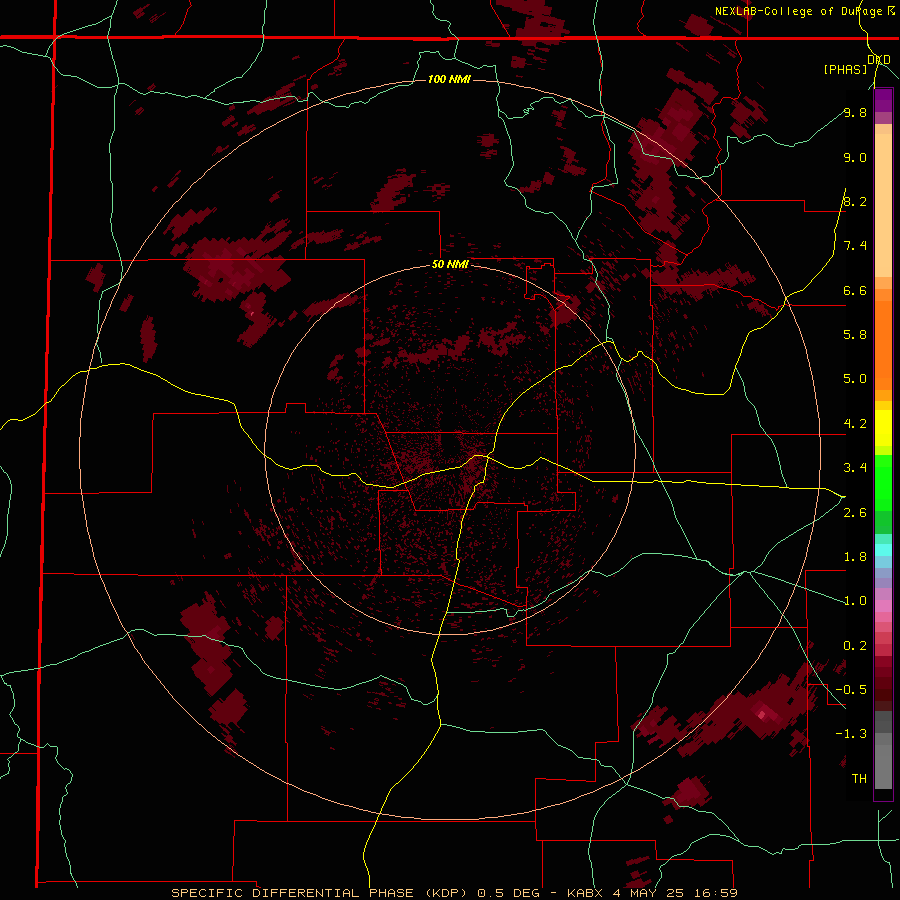Click the 3.4 value on color scale
This screenshot has width=900, height=900.
(x=855, y=468)
